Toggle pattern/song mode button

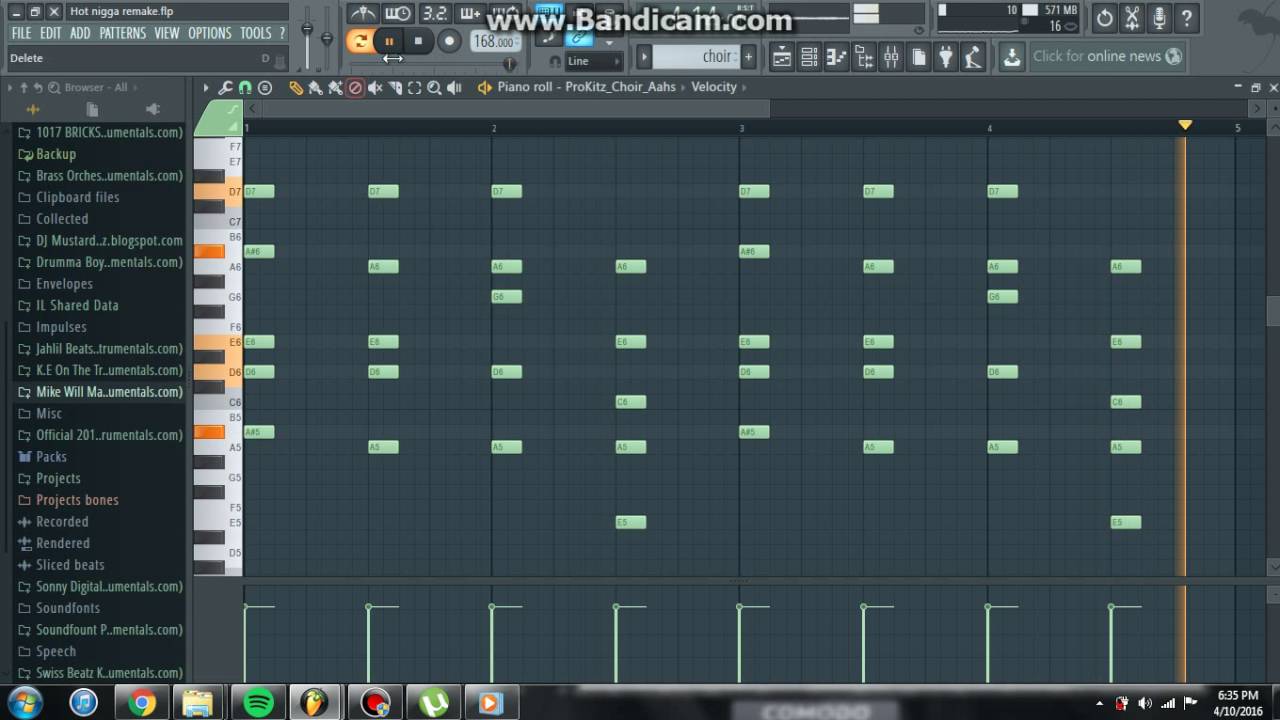tap(359, 41)
